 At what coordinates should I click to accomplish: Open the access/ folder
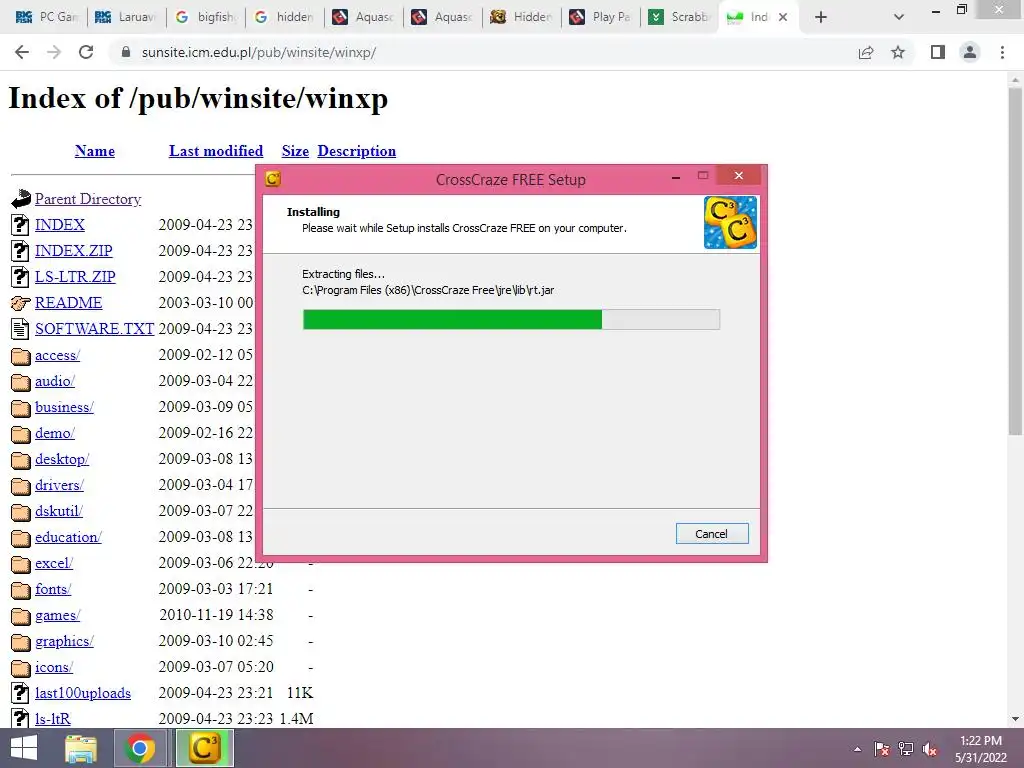[x=57, y=355]
